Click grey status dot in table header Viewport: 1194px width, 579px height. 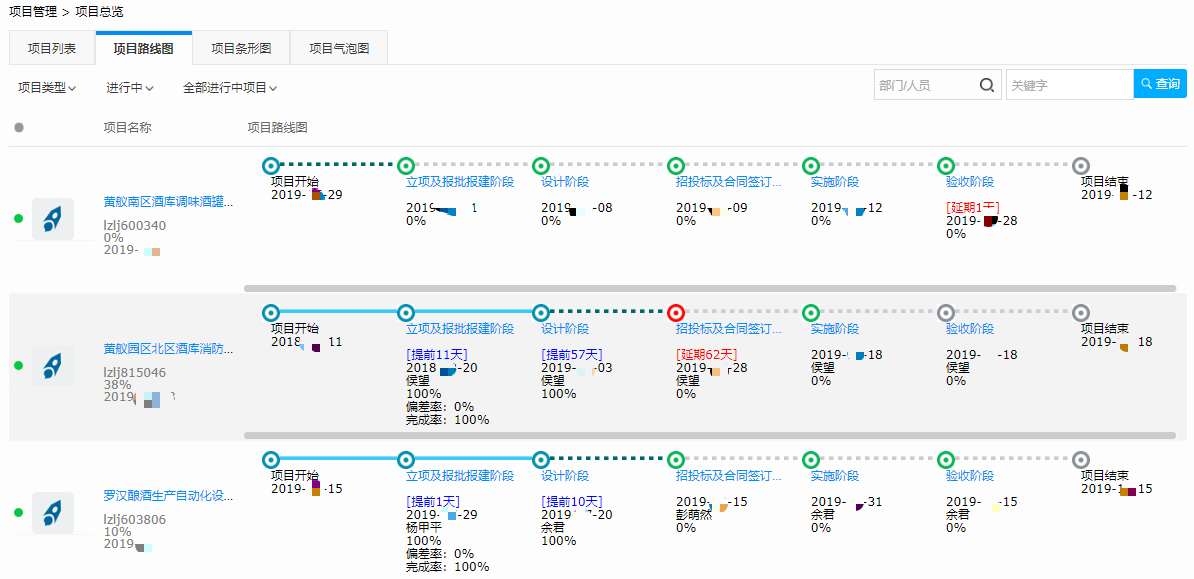point(19,128)
